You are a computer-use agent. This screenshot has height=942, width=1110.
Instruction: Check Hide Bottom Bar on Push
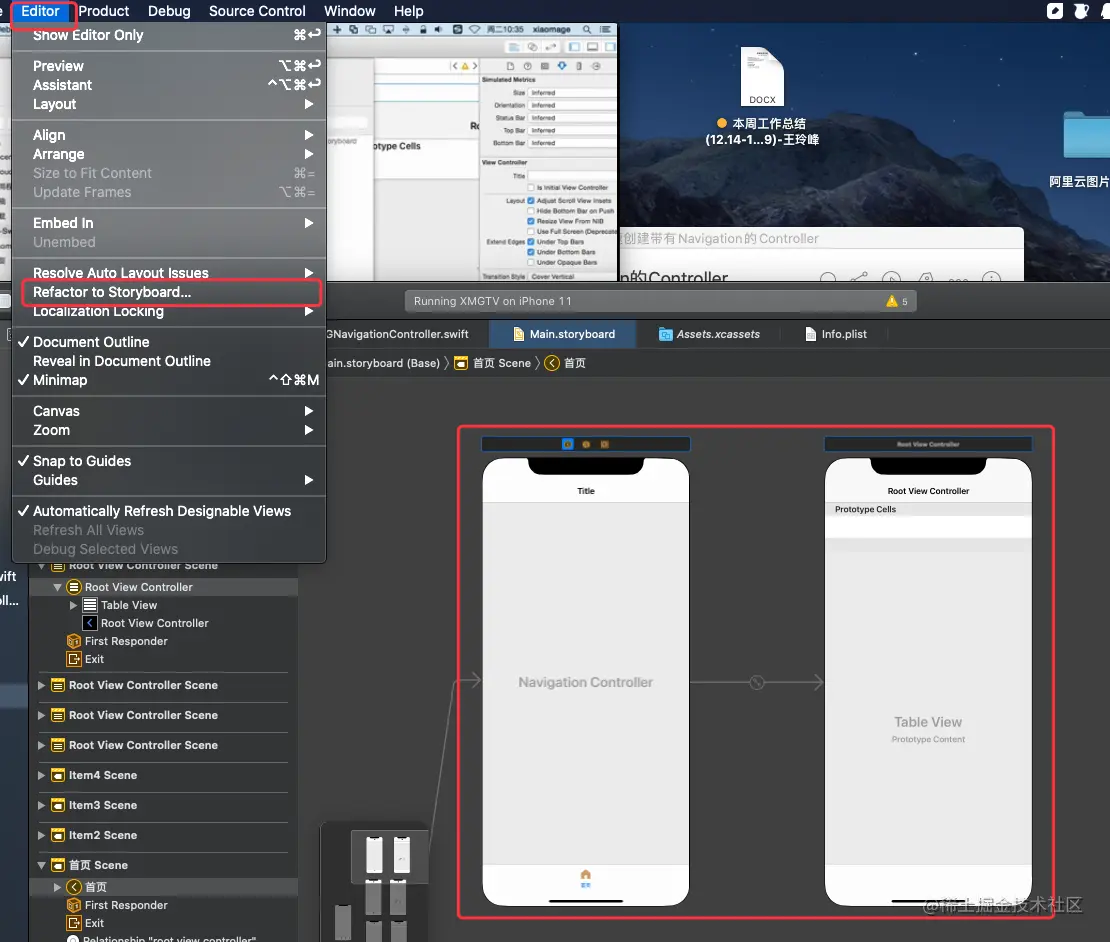click(x=531, y=211)
